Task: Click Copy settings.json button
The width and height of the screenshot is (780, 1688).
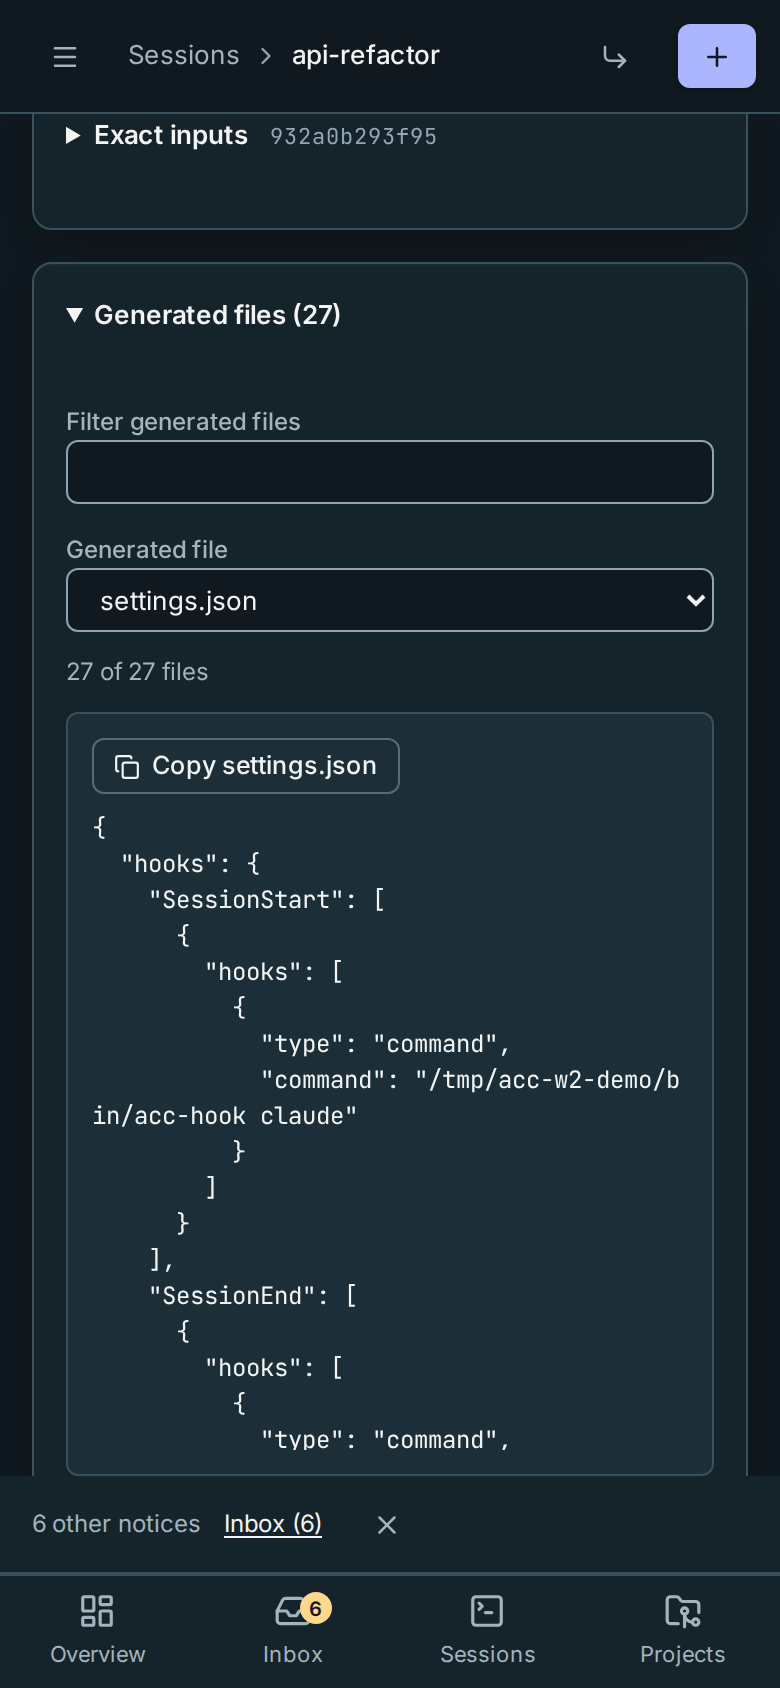Action: click(x=246, y=766)
